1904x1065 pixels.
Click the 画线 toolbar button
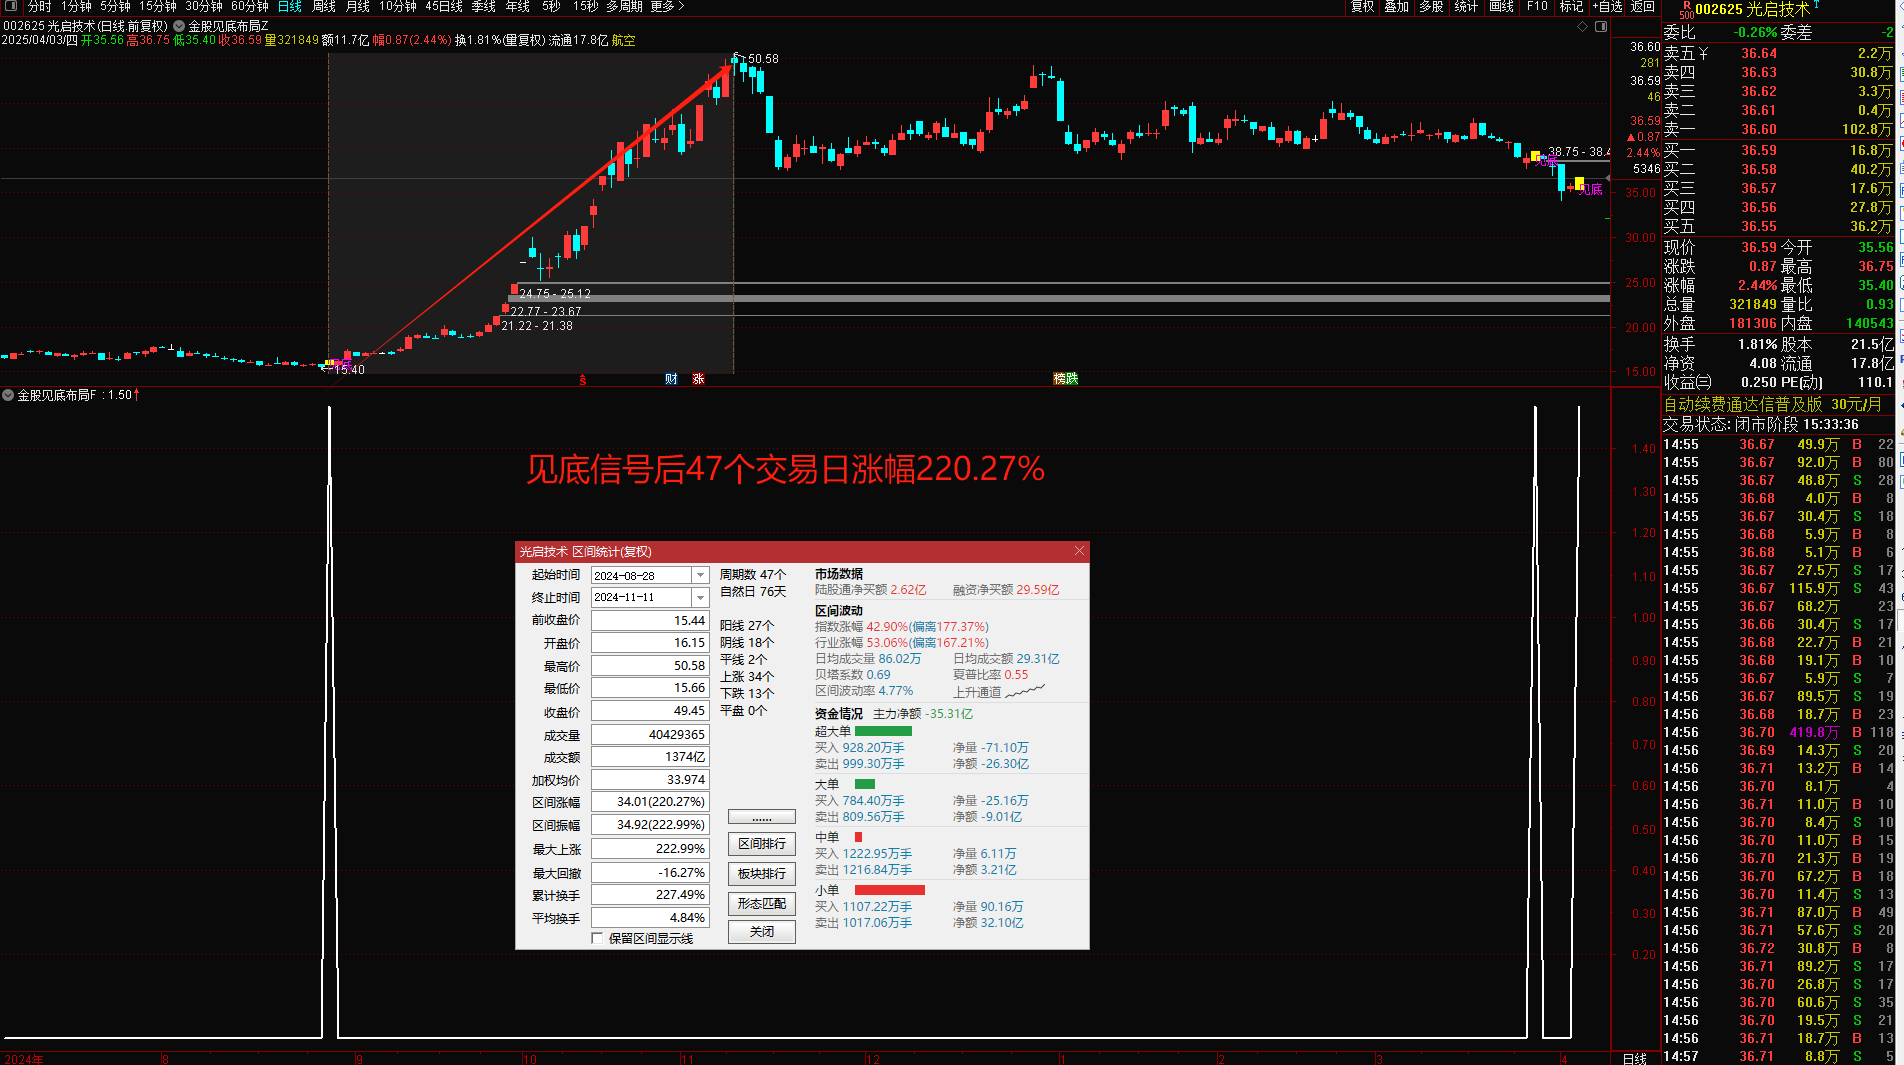pyautogui.click(x=1501, y=6)
